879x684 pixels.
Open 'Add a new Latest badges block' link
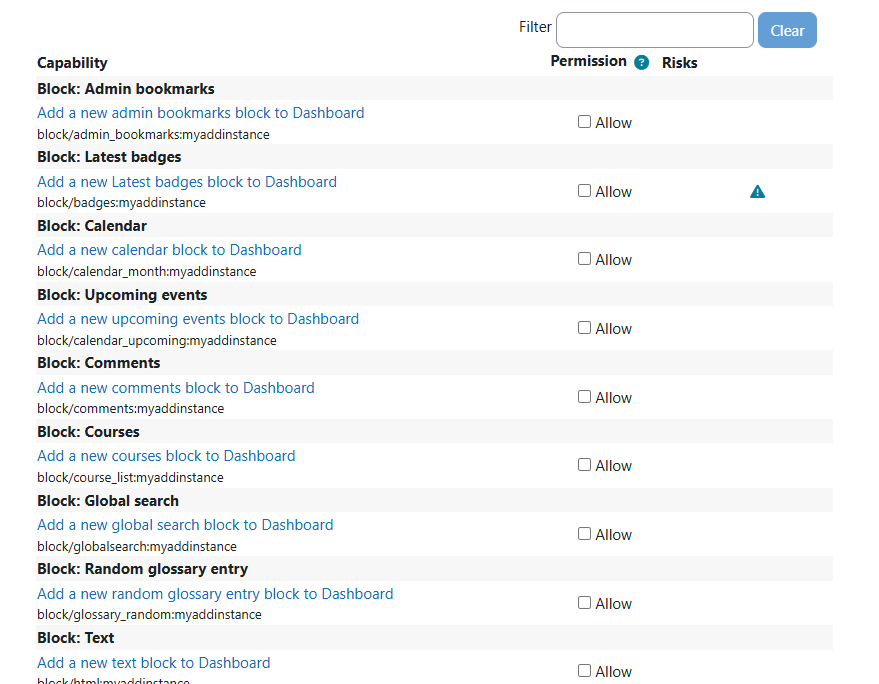(187, 182)
